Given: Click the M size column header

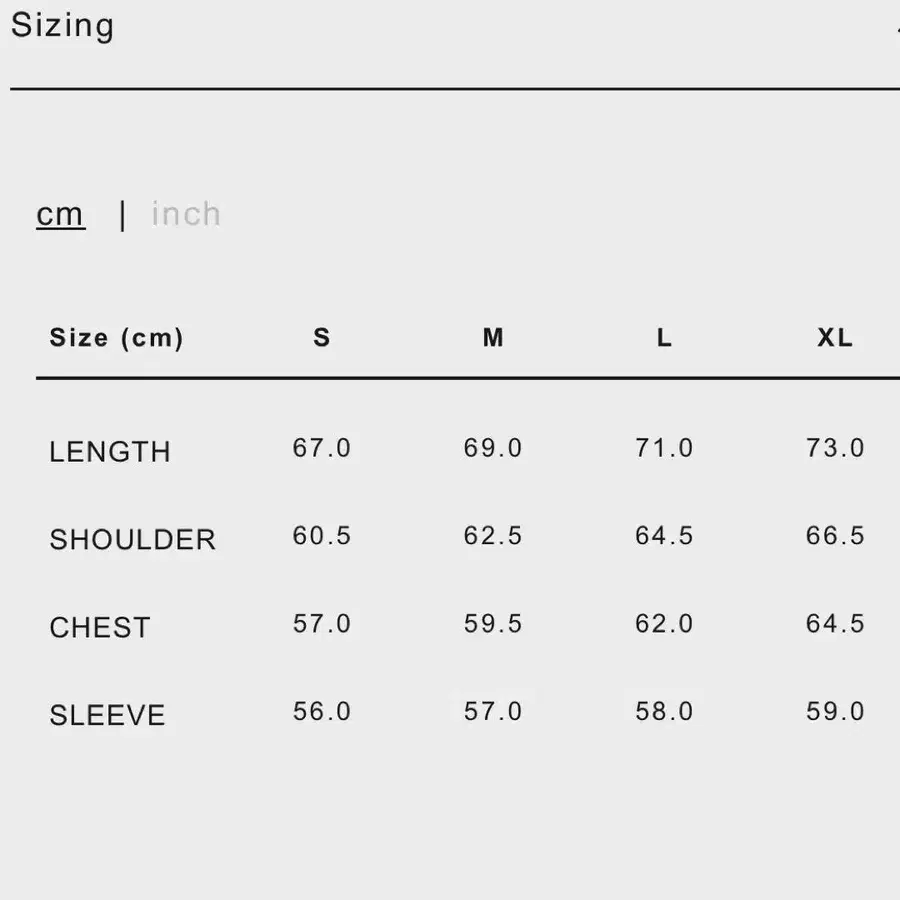Looking at the screenshot, I should [493, 338].
